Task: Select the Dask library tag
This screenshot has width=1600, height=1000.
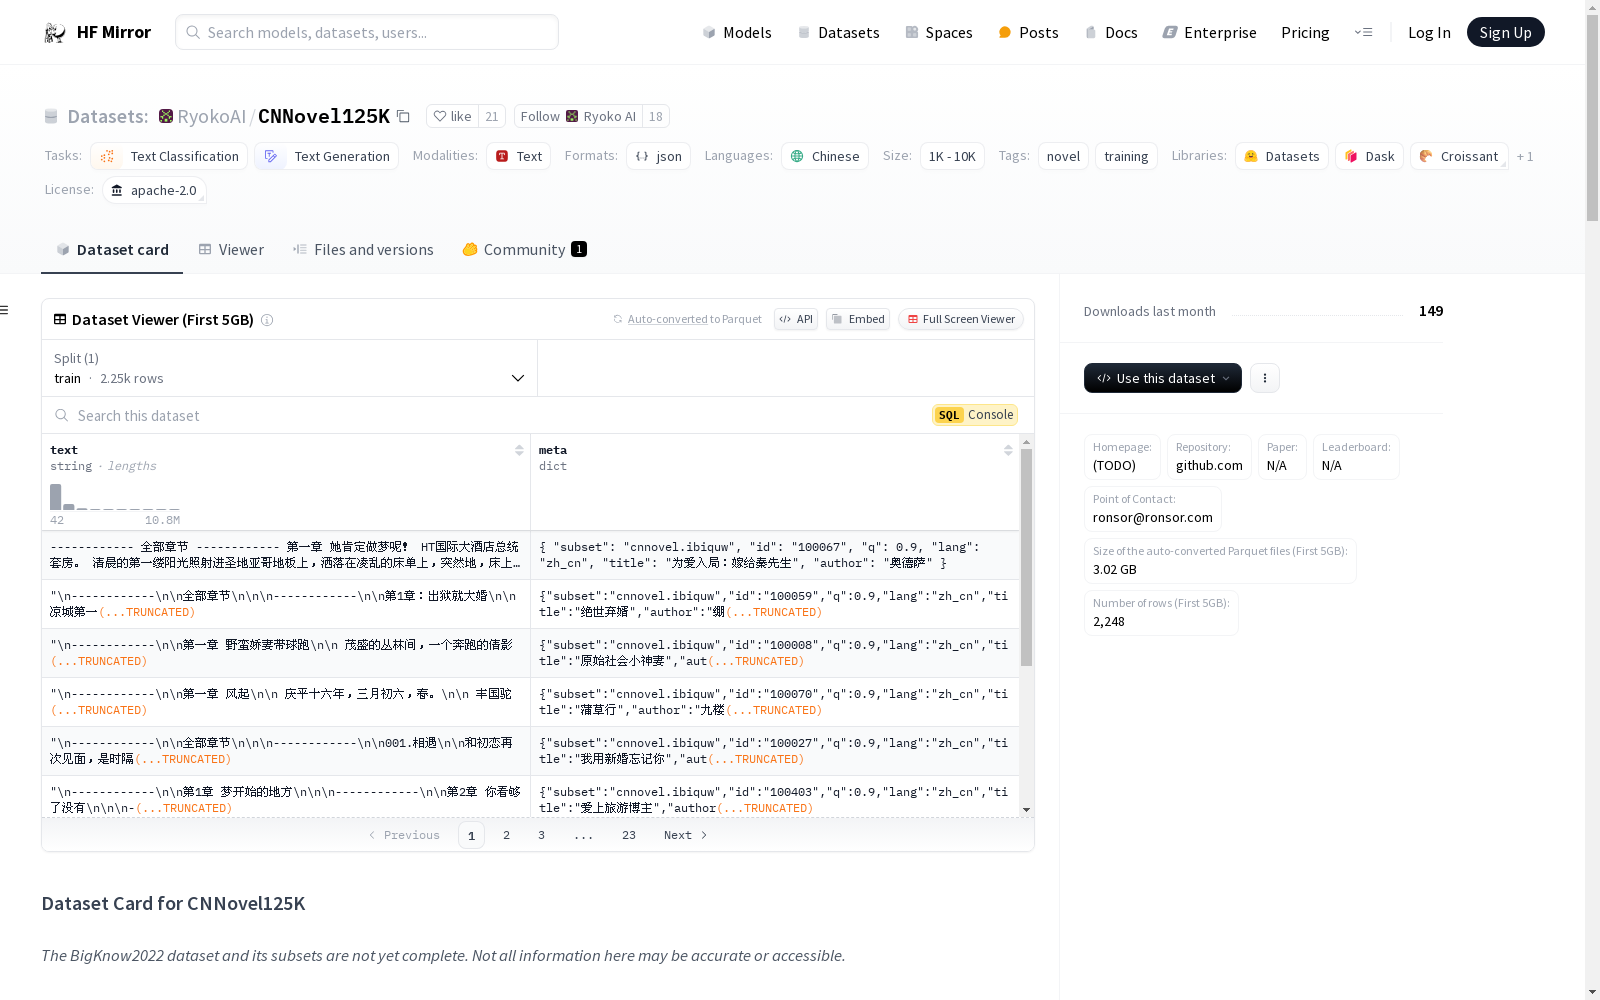Action: click(1370, 156)
